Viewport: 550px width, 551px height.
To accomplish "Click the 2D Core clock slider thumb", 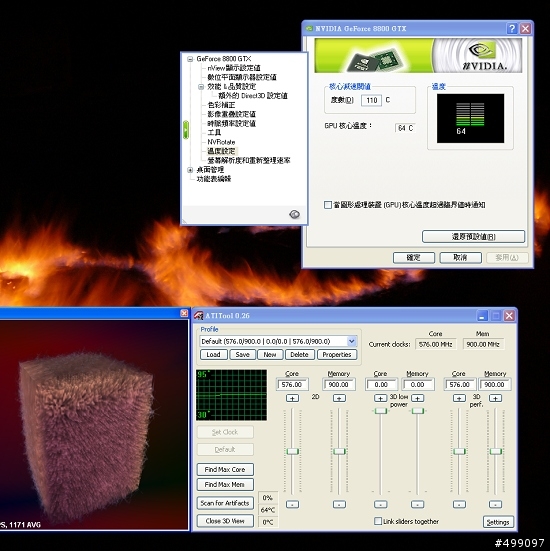I will tap(292, 451).
